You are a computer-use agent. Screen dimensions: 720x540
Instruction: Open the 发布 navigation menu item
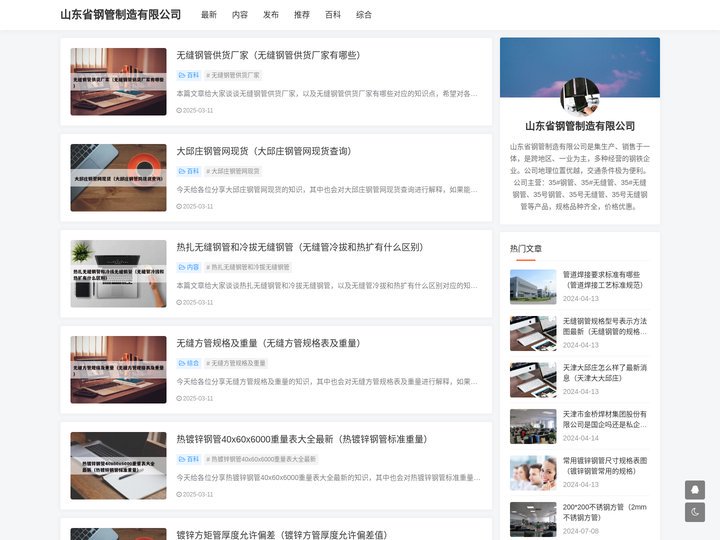[x=271, y=15]
